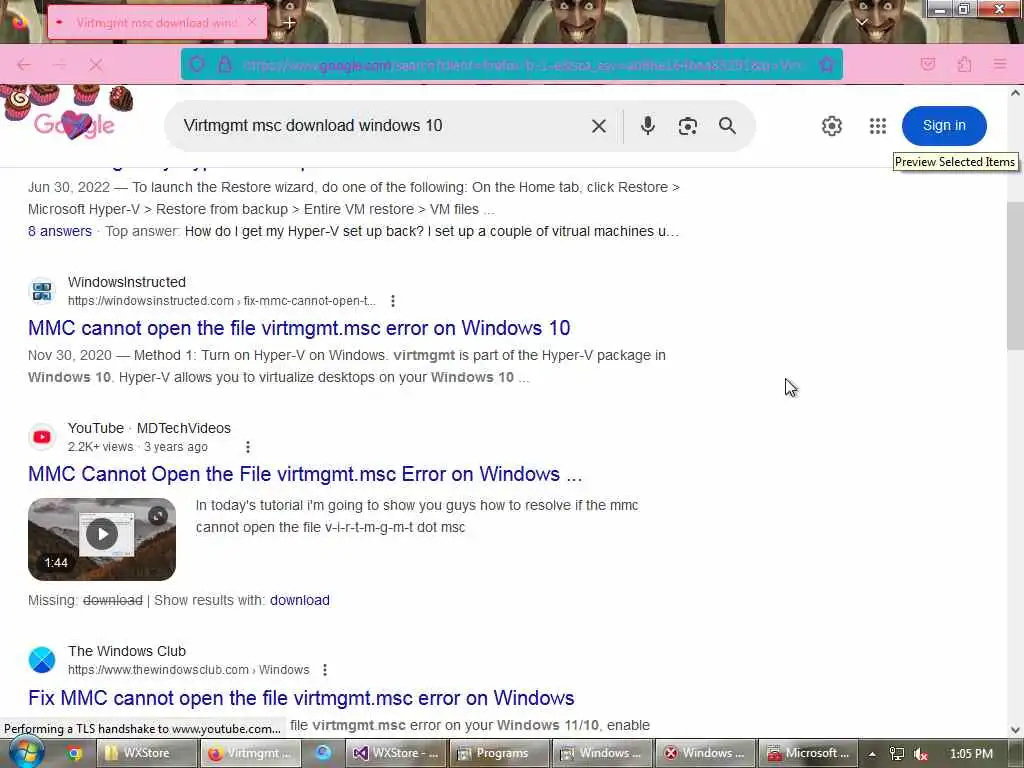Switch to WXStore folder taskbar item
This screenshot has height=768, width=1024.
[x=146, y=753]
